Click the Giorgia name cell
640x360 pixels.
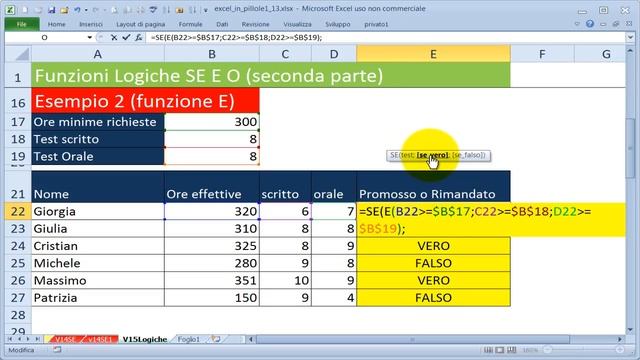point(98,211)
